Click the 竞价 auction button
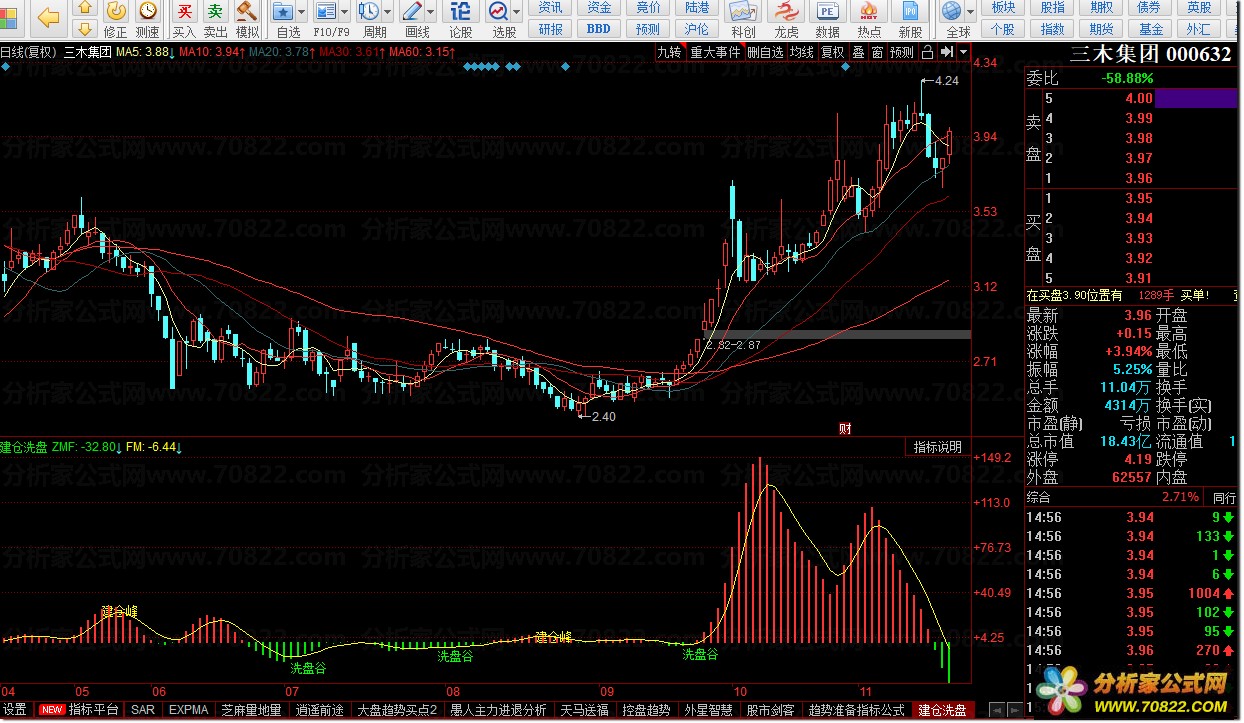The width and height of the screenshot is (1244, 723). click(x=648, y=8)
